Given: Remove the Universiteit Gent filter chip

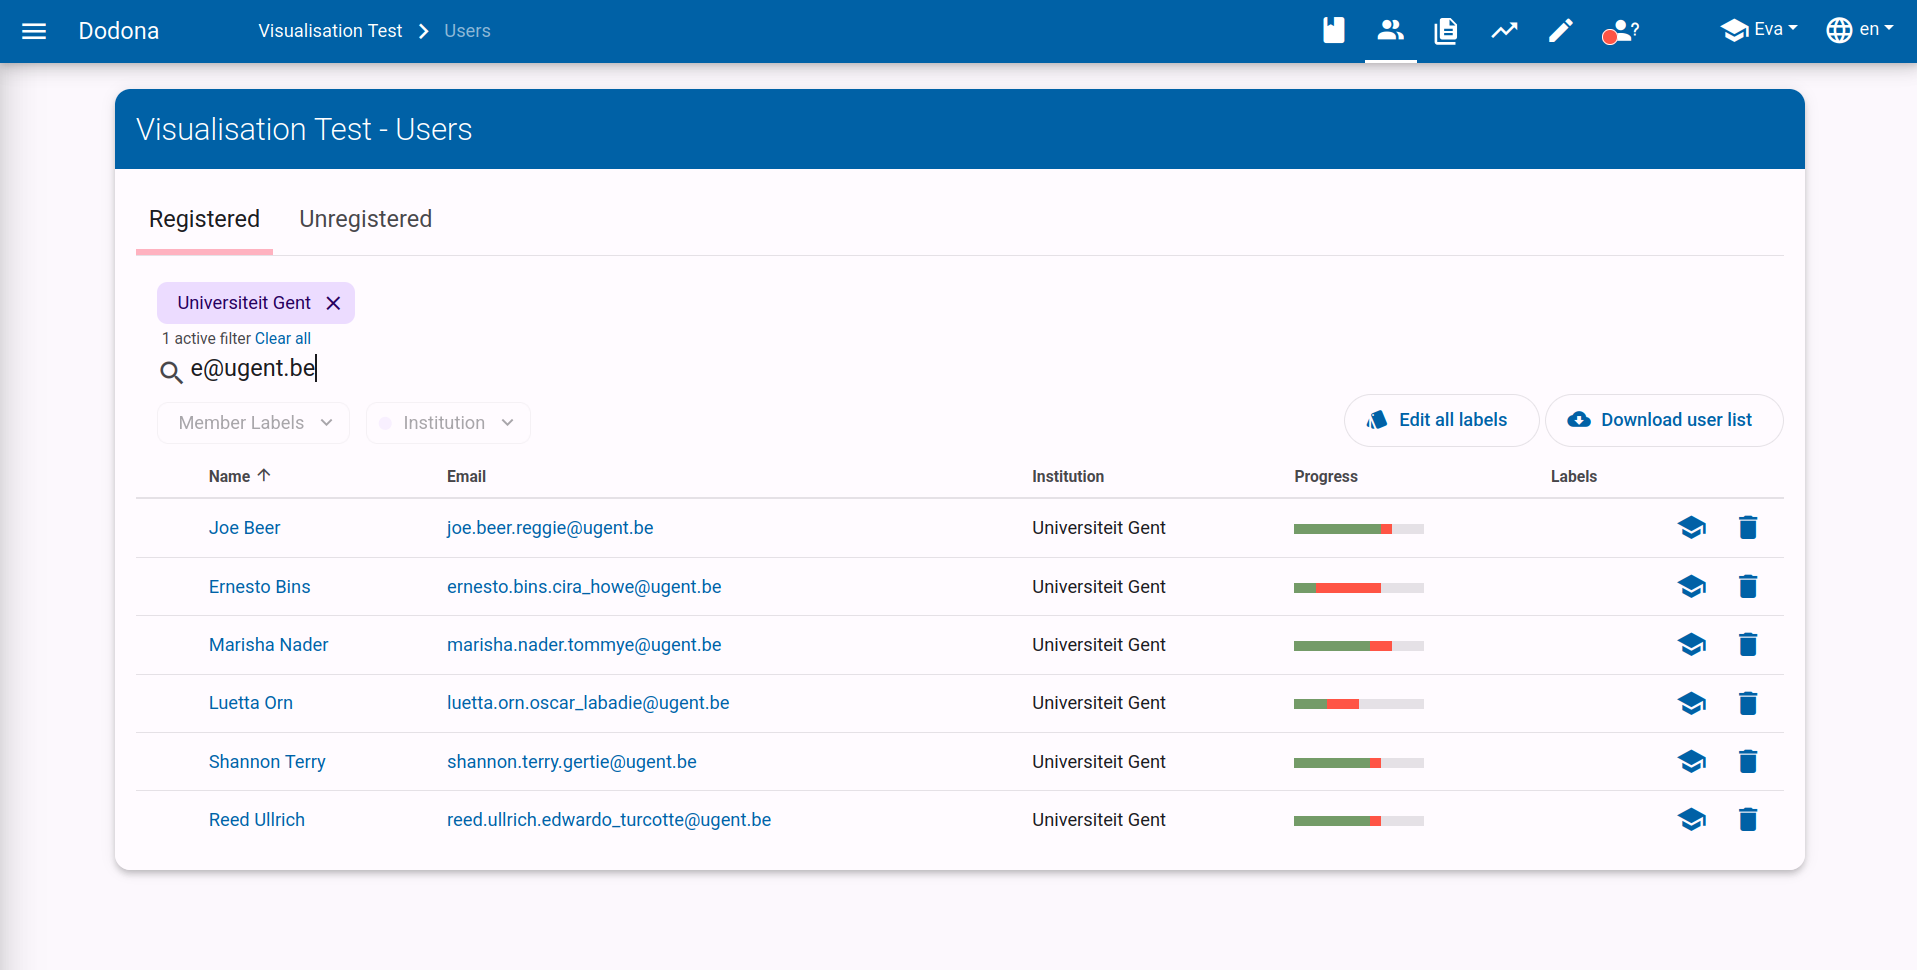Looking at the screenshot, I should tap(333, 303).
